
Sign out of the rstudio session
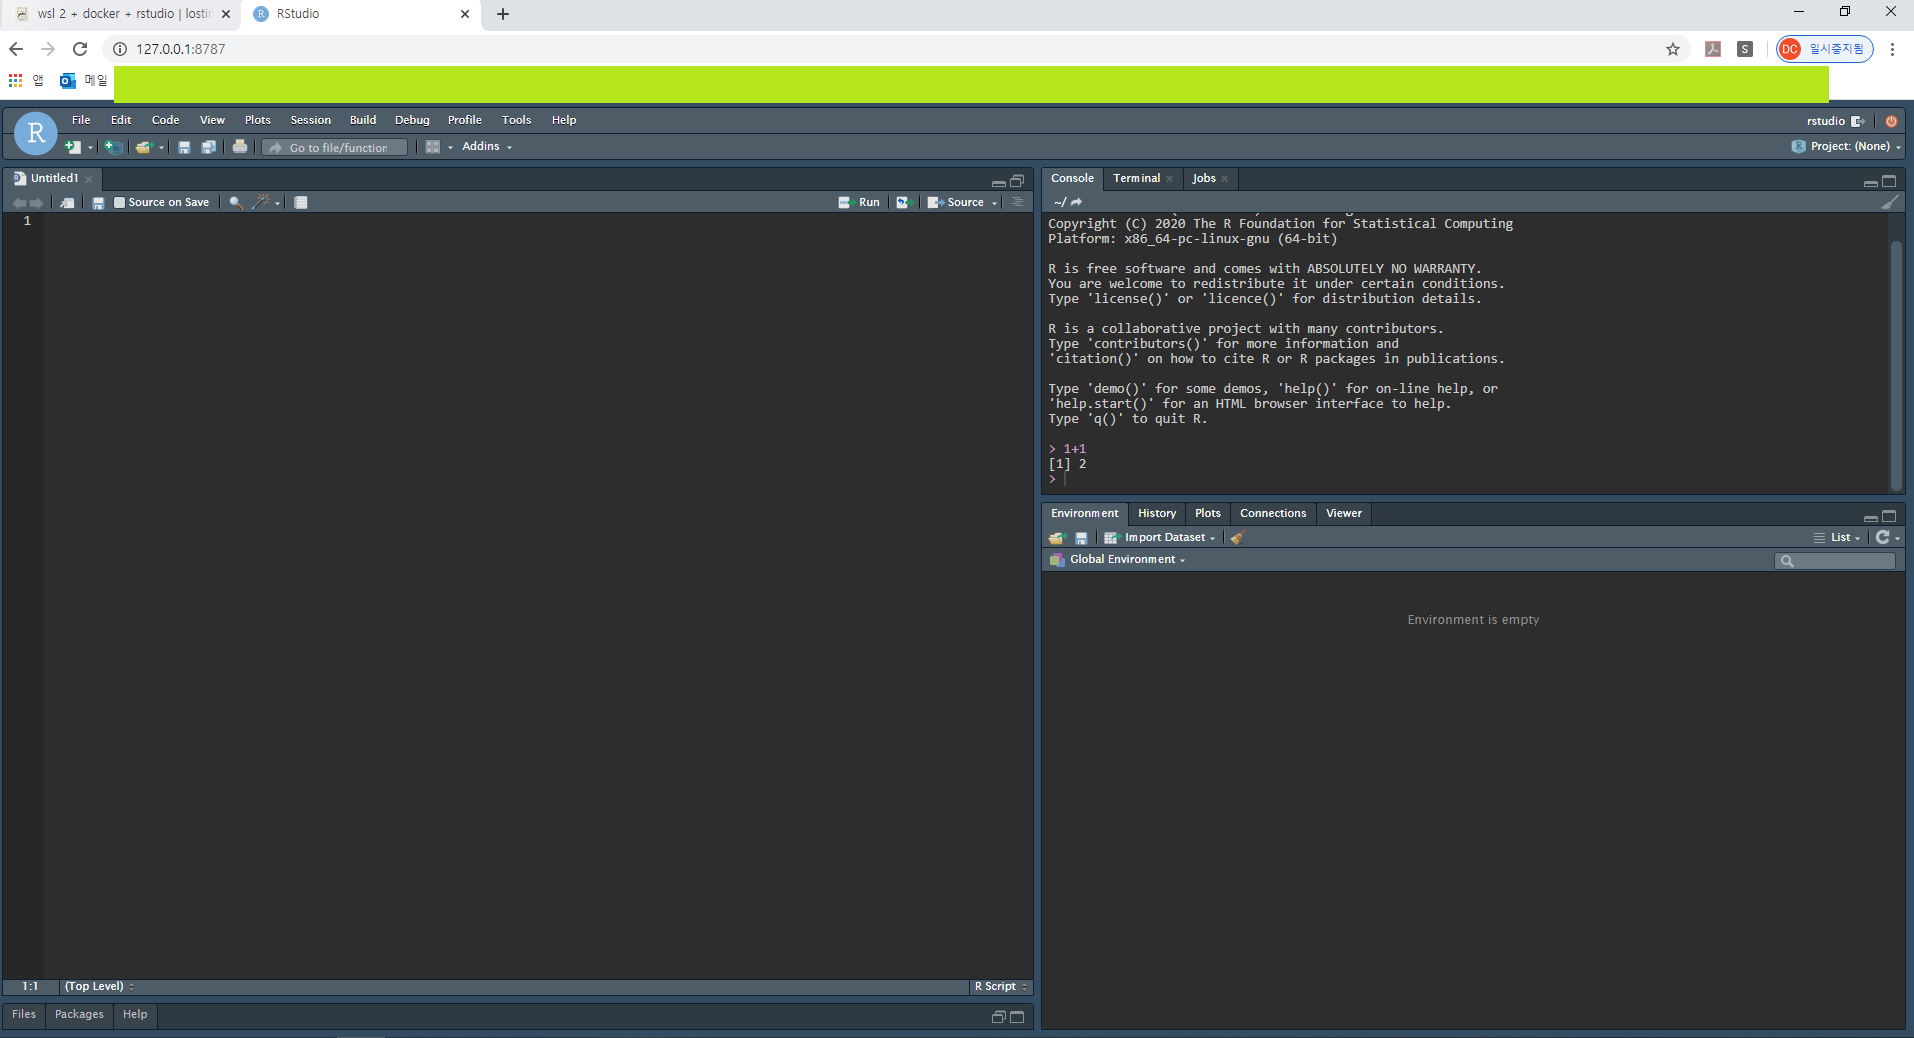click(x=1858, y=121)
